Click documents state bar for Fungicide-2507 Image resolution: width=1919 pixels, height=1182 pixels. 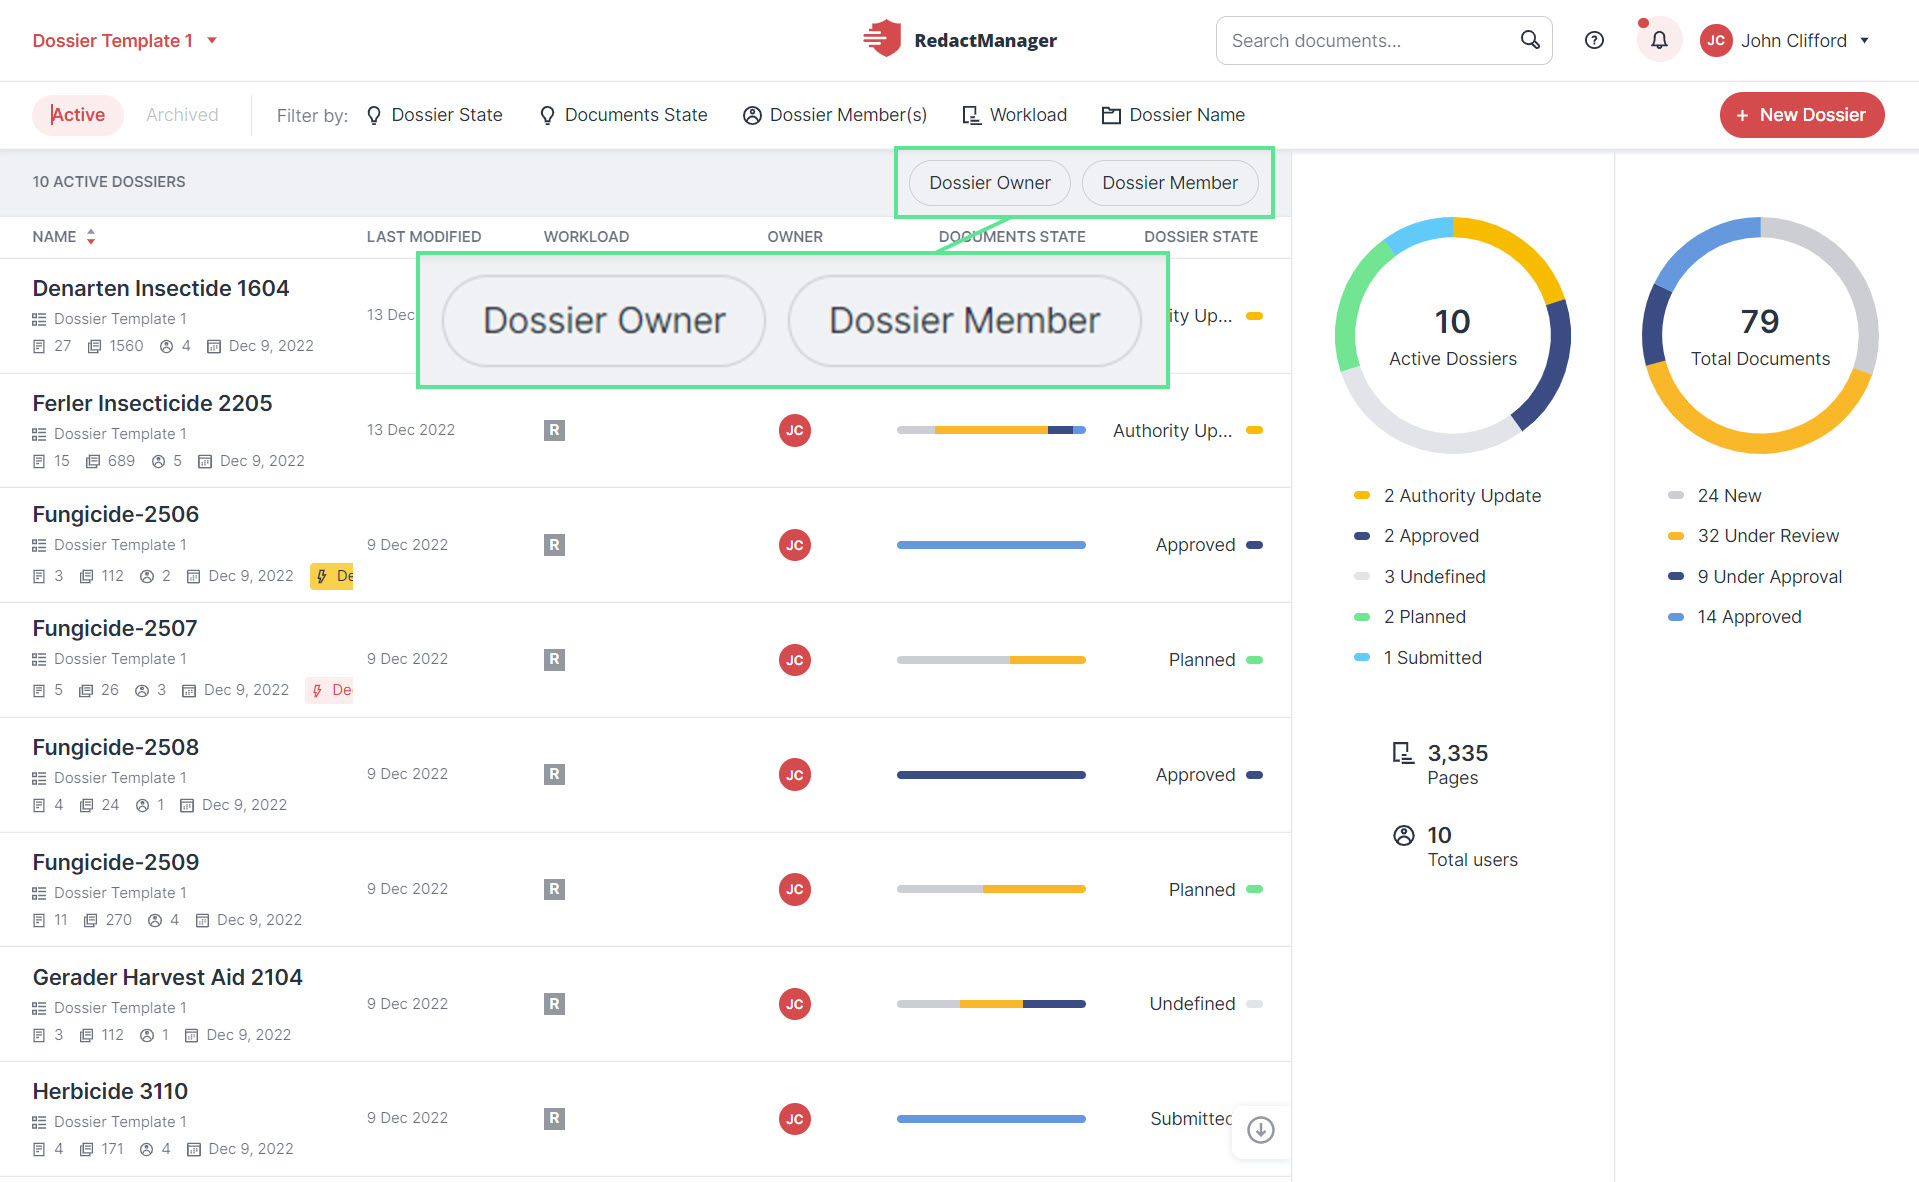click(x=991, y=660)
